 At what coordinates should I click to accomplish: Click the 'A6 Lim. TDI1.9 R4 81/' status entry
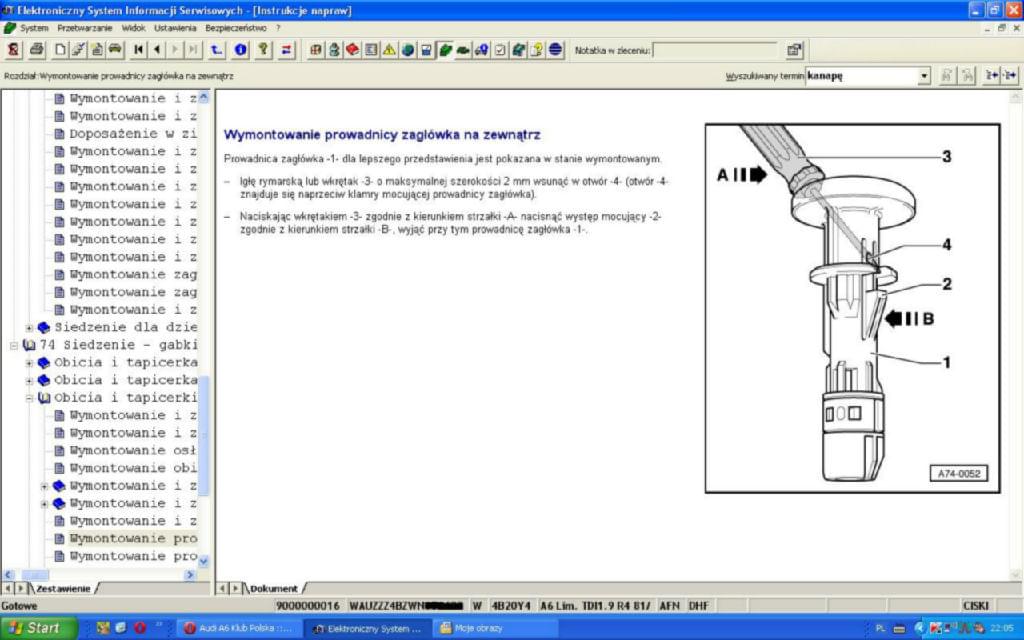click(595, 606)
